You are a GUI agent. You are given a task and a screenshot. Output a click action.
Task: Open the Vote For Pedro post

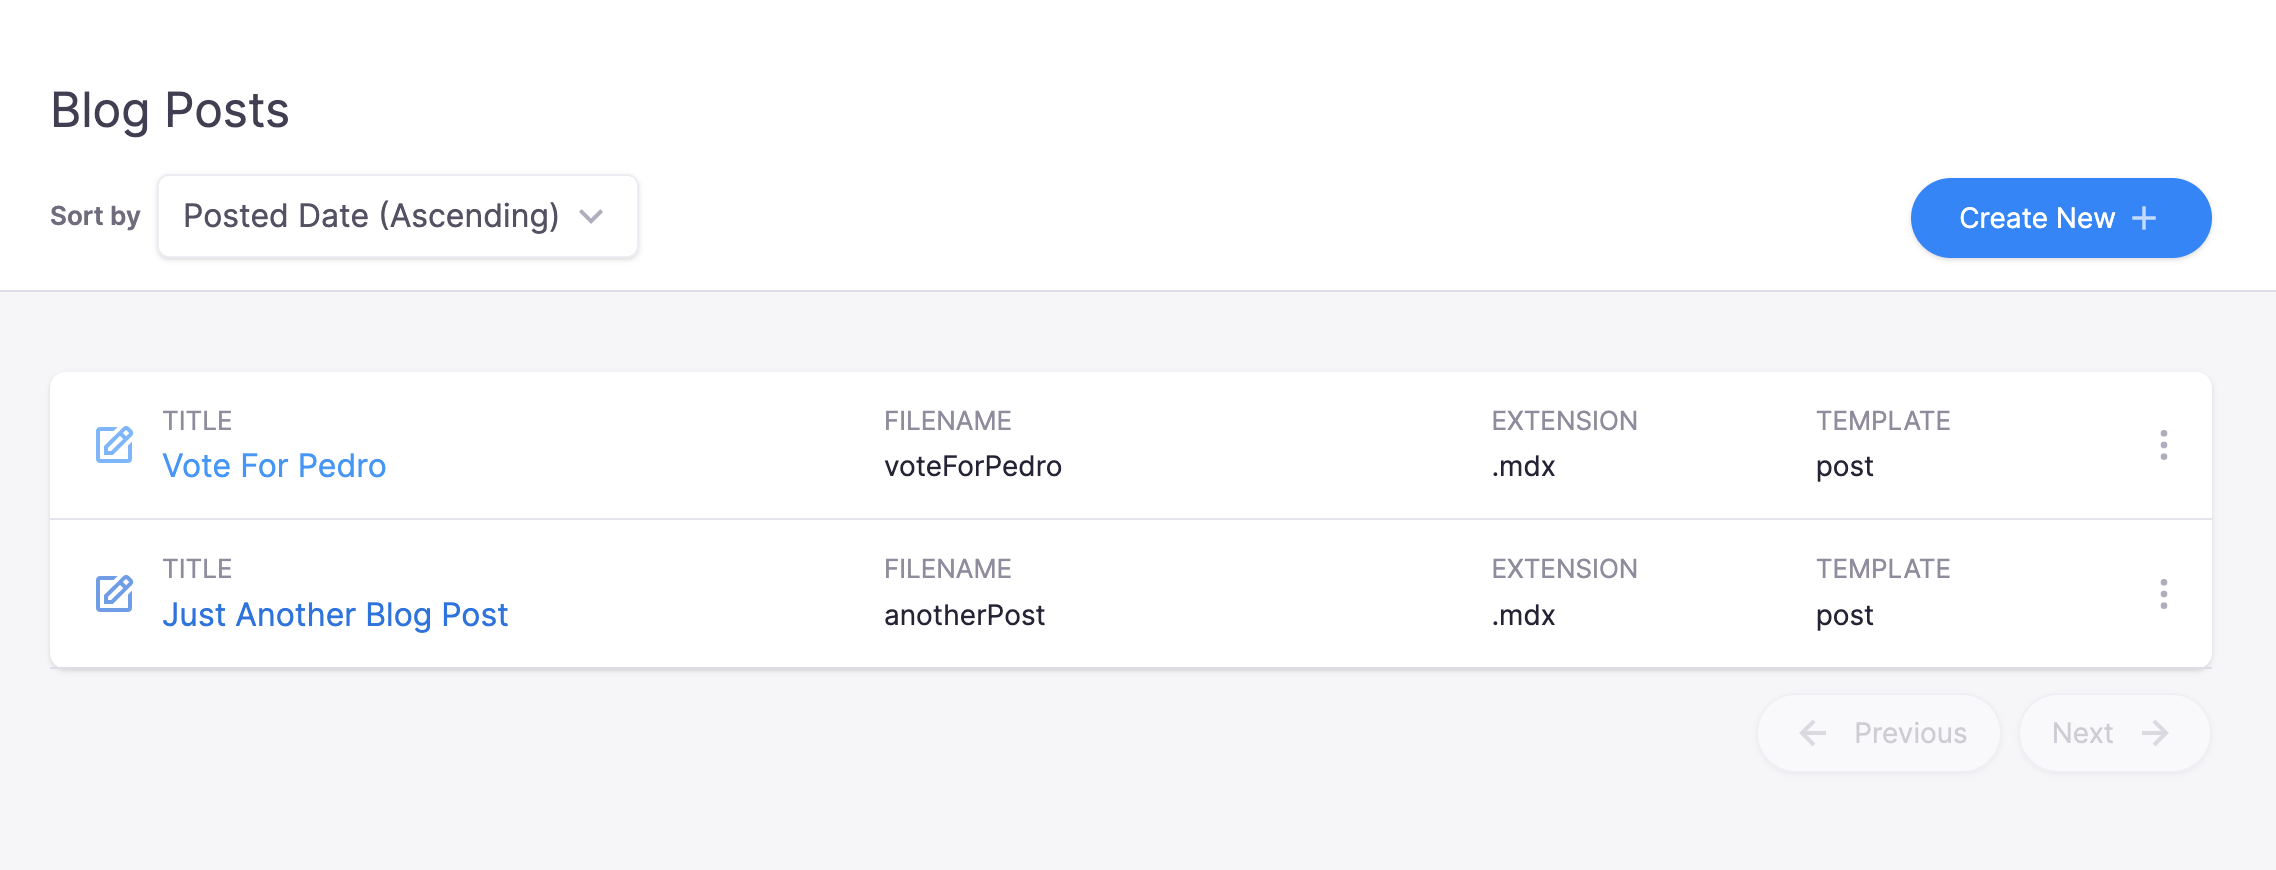point(274,465)
